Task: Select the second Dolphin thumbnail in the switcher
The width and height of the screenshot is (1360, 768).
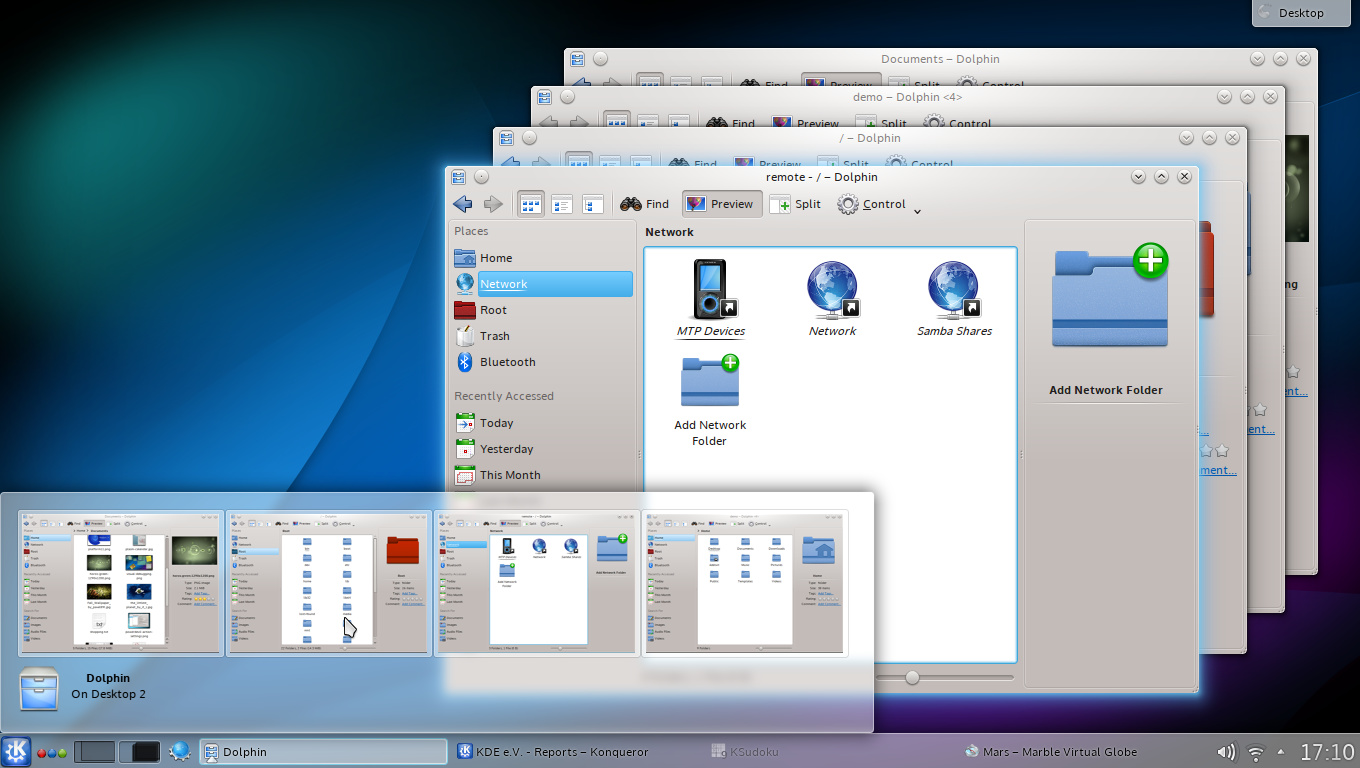Action: (328, 583)
